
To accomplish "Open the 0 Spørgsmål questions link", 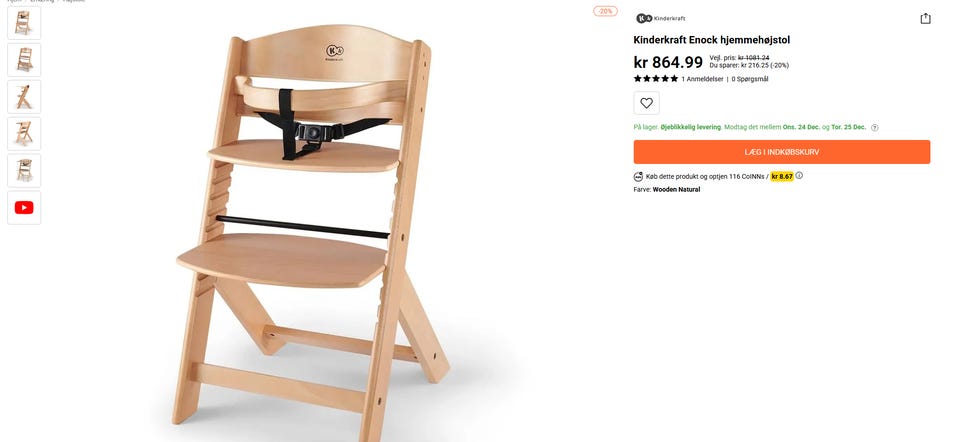I will pyautogui.click(x=749, y=79).
